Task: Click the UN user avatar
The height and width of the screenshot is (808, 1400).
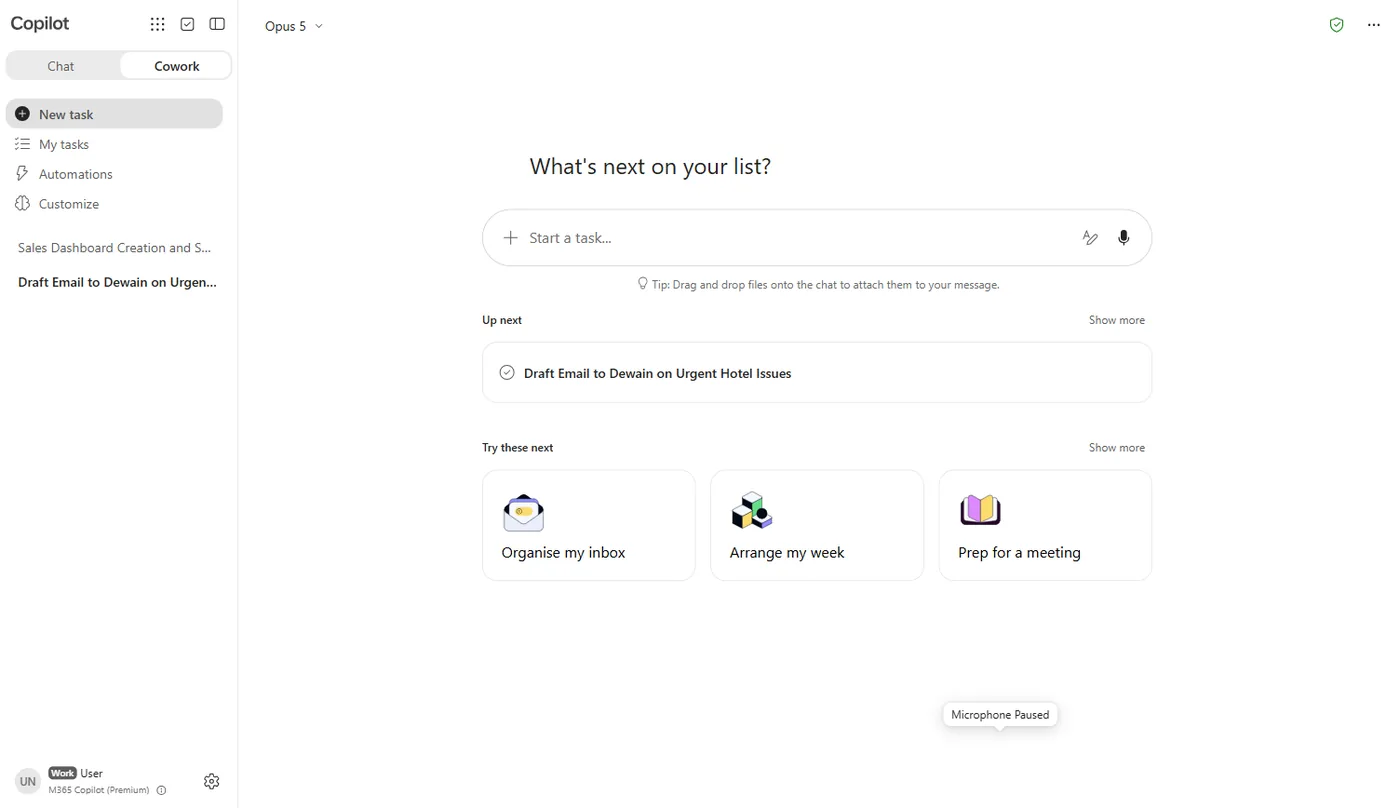Action: pos(28,781)
